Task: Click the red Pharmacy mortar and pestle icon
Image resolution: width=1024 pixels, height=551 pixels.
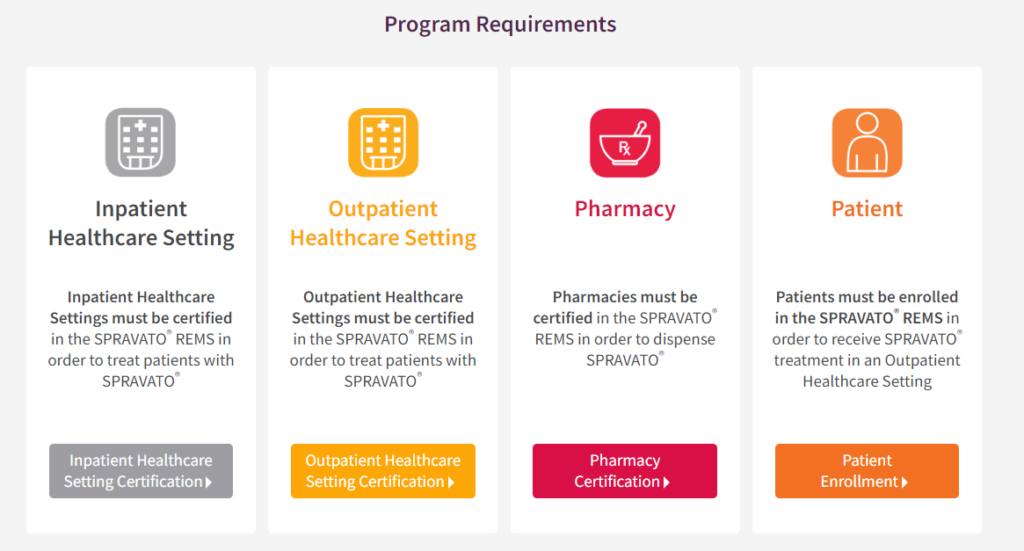Action: coord(625,143)
